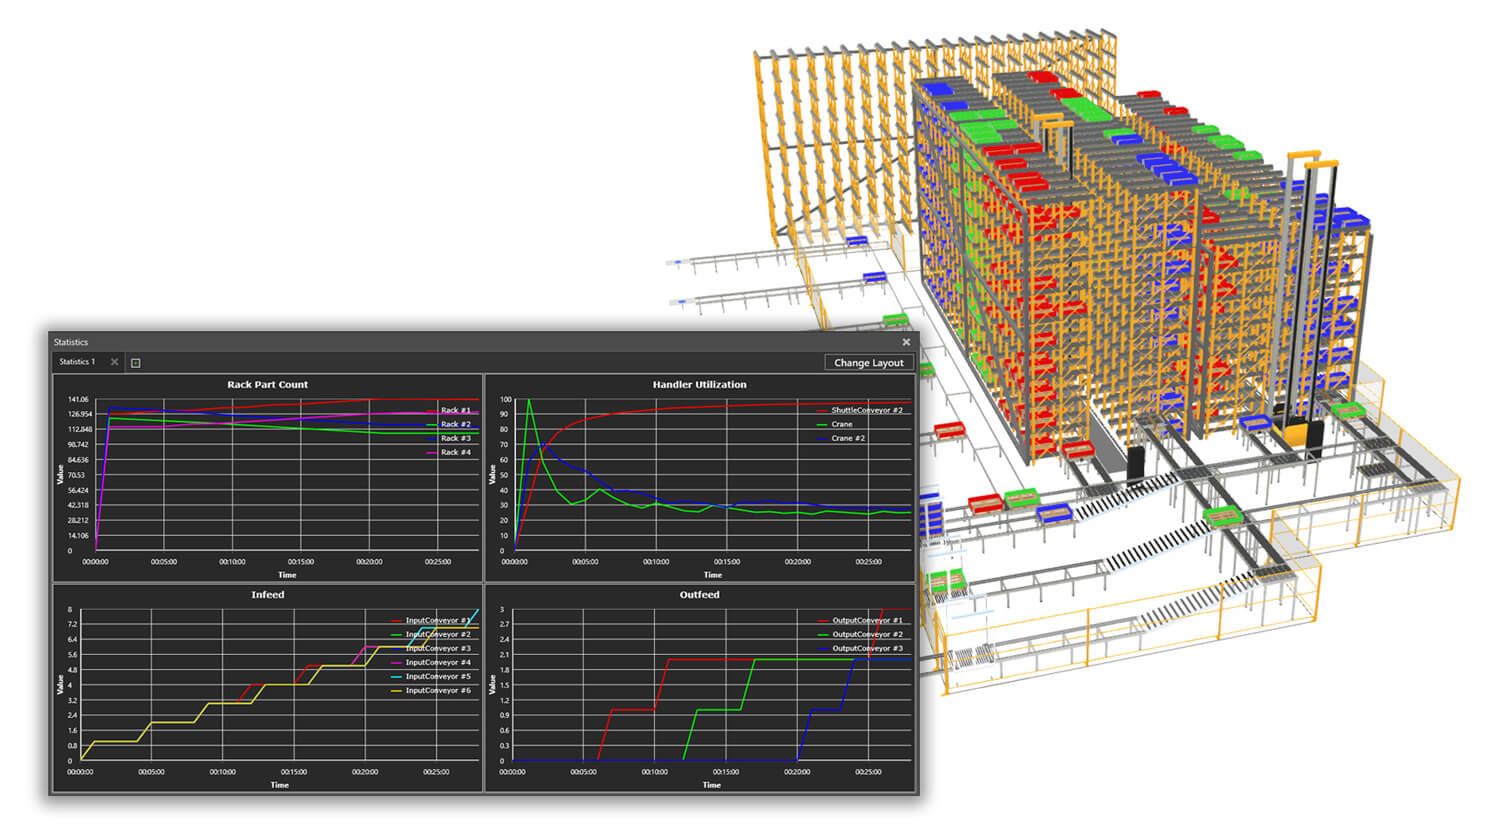1500x833 pixels.
Task: Click the green add statistics tab icon
Action: 136,363
